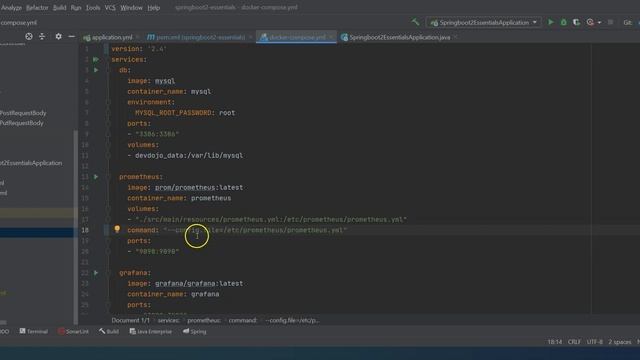Click the run gutter arrow beside services
640x360 pixels.
coord(96,59)
